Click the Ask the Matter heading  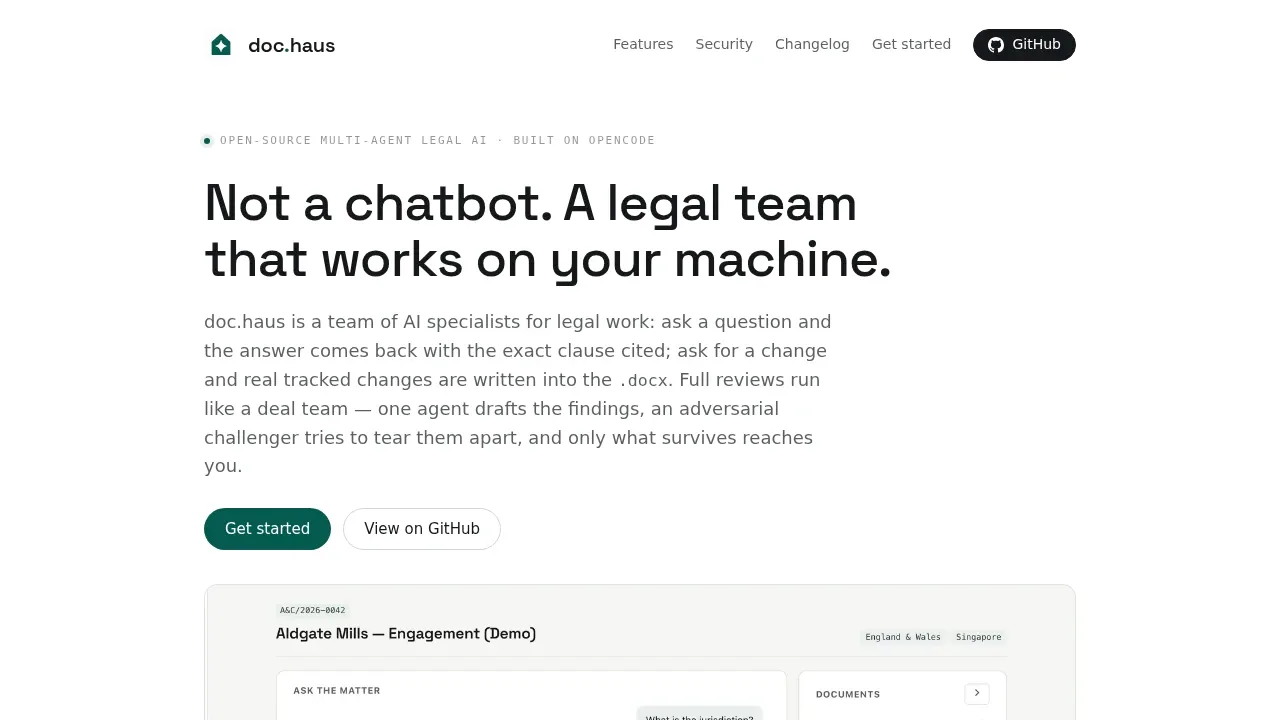[337, 690]
